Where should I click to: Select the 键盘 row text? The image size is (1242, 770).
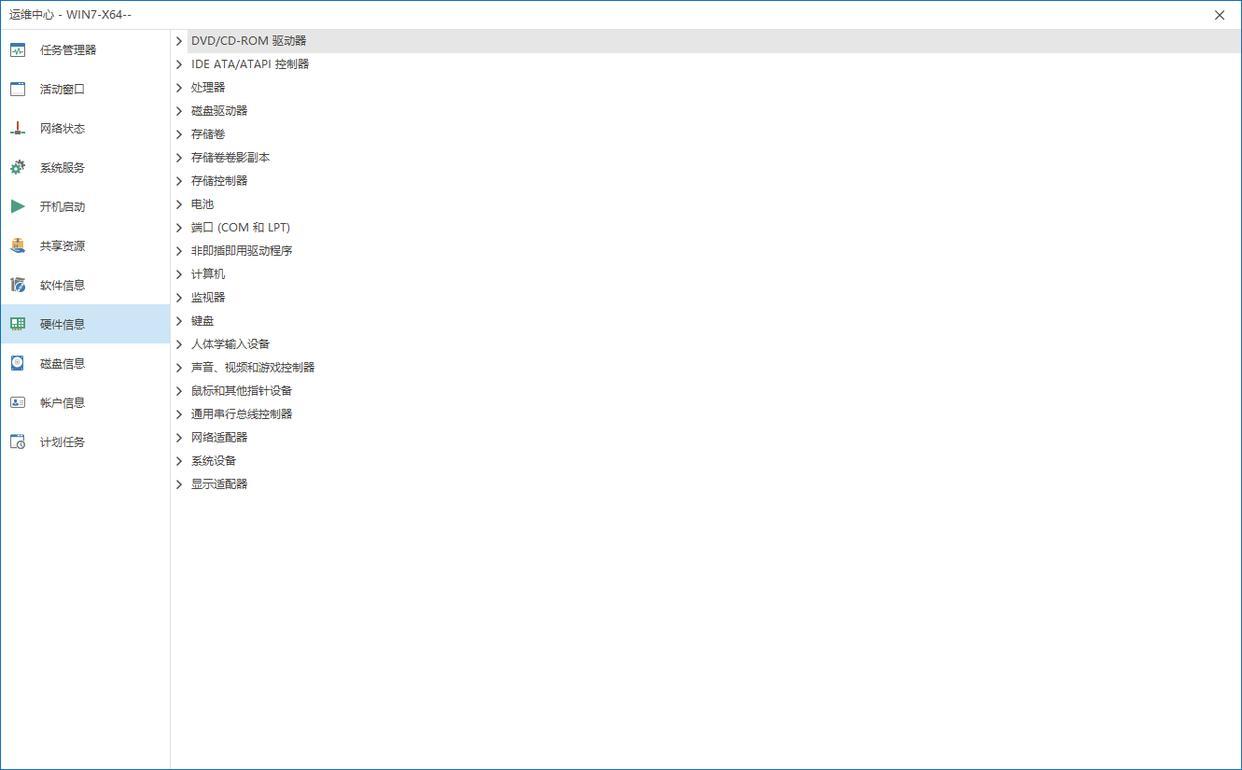coord(202,321)
